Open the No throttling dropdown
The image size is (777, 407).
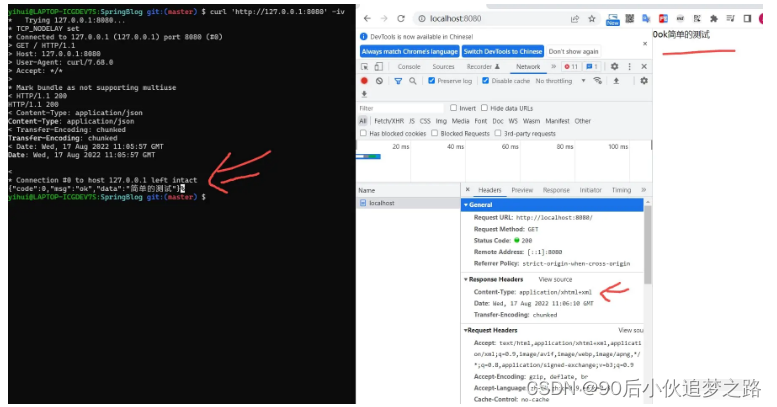(560, 81)
